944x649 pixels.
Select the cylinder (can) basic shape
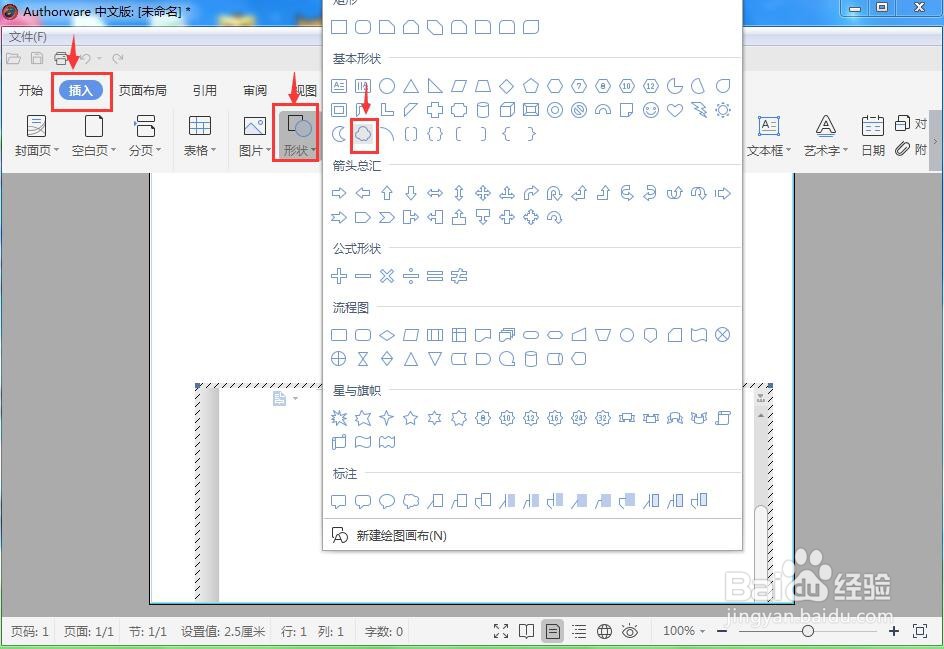point(483,110)
